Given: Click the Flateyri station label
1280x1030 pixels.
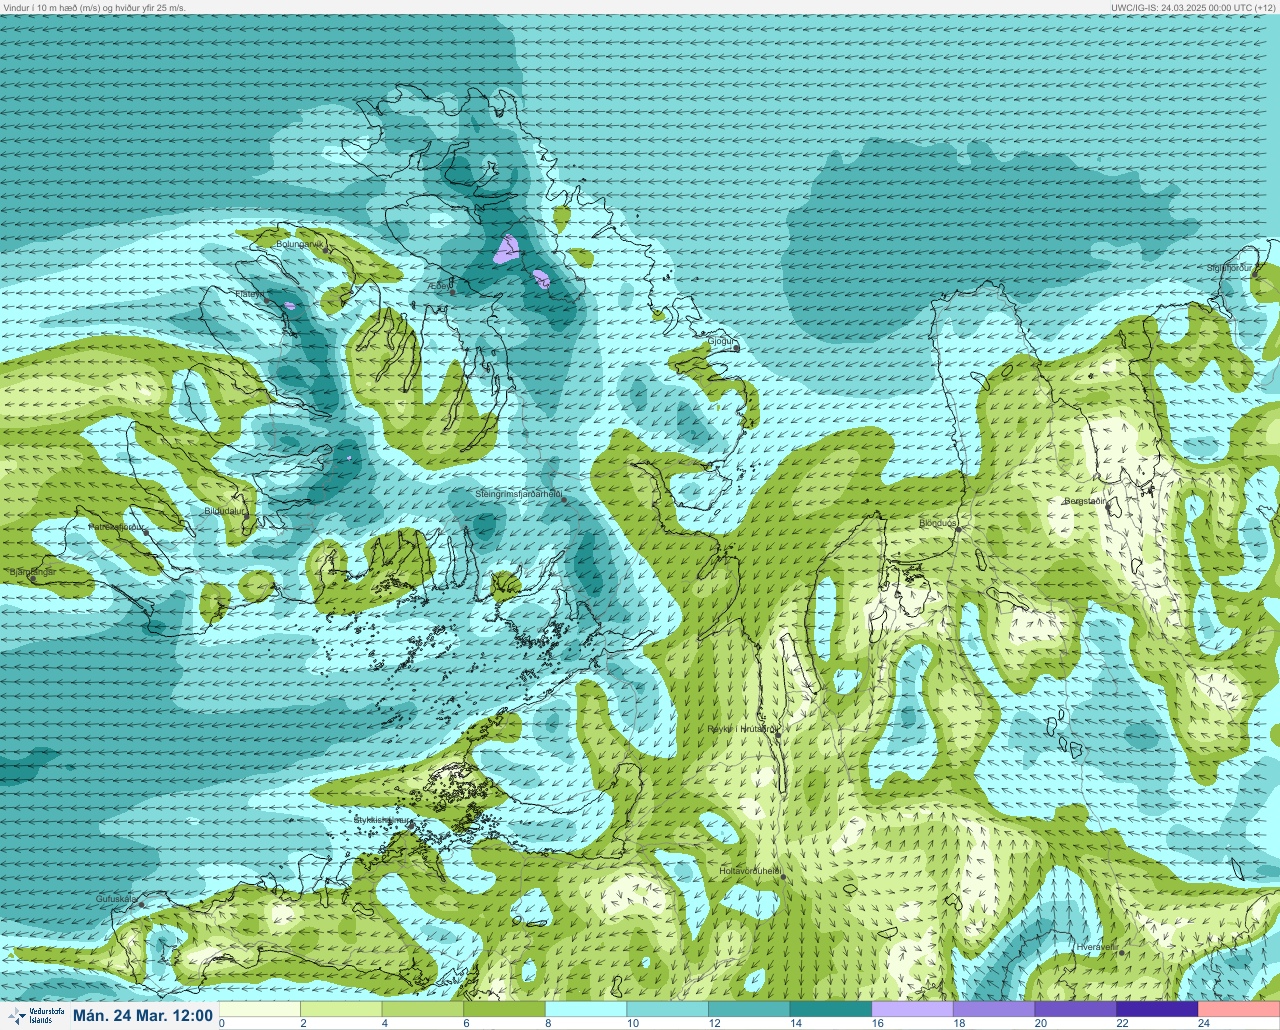Looking at the screenshot, I should point(250,294).
